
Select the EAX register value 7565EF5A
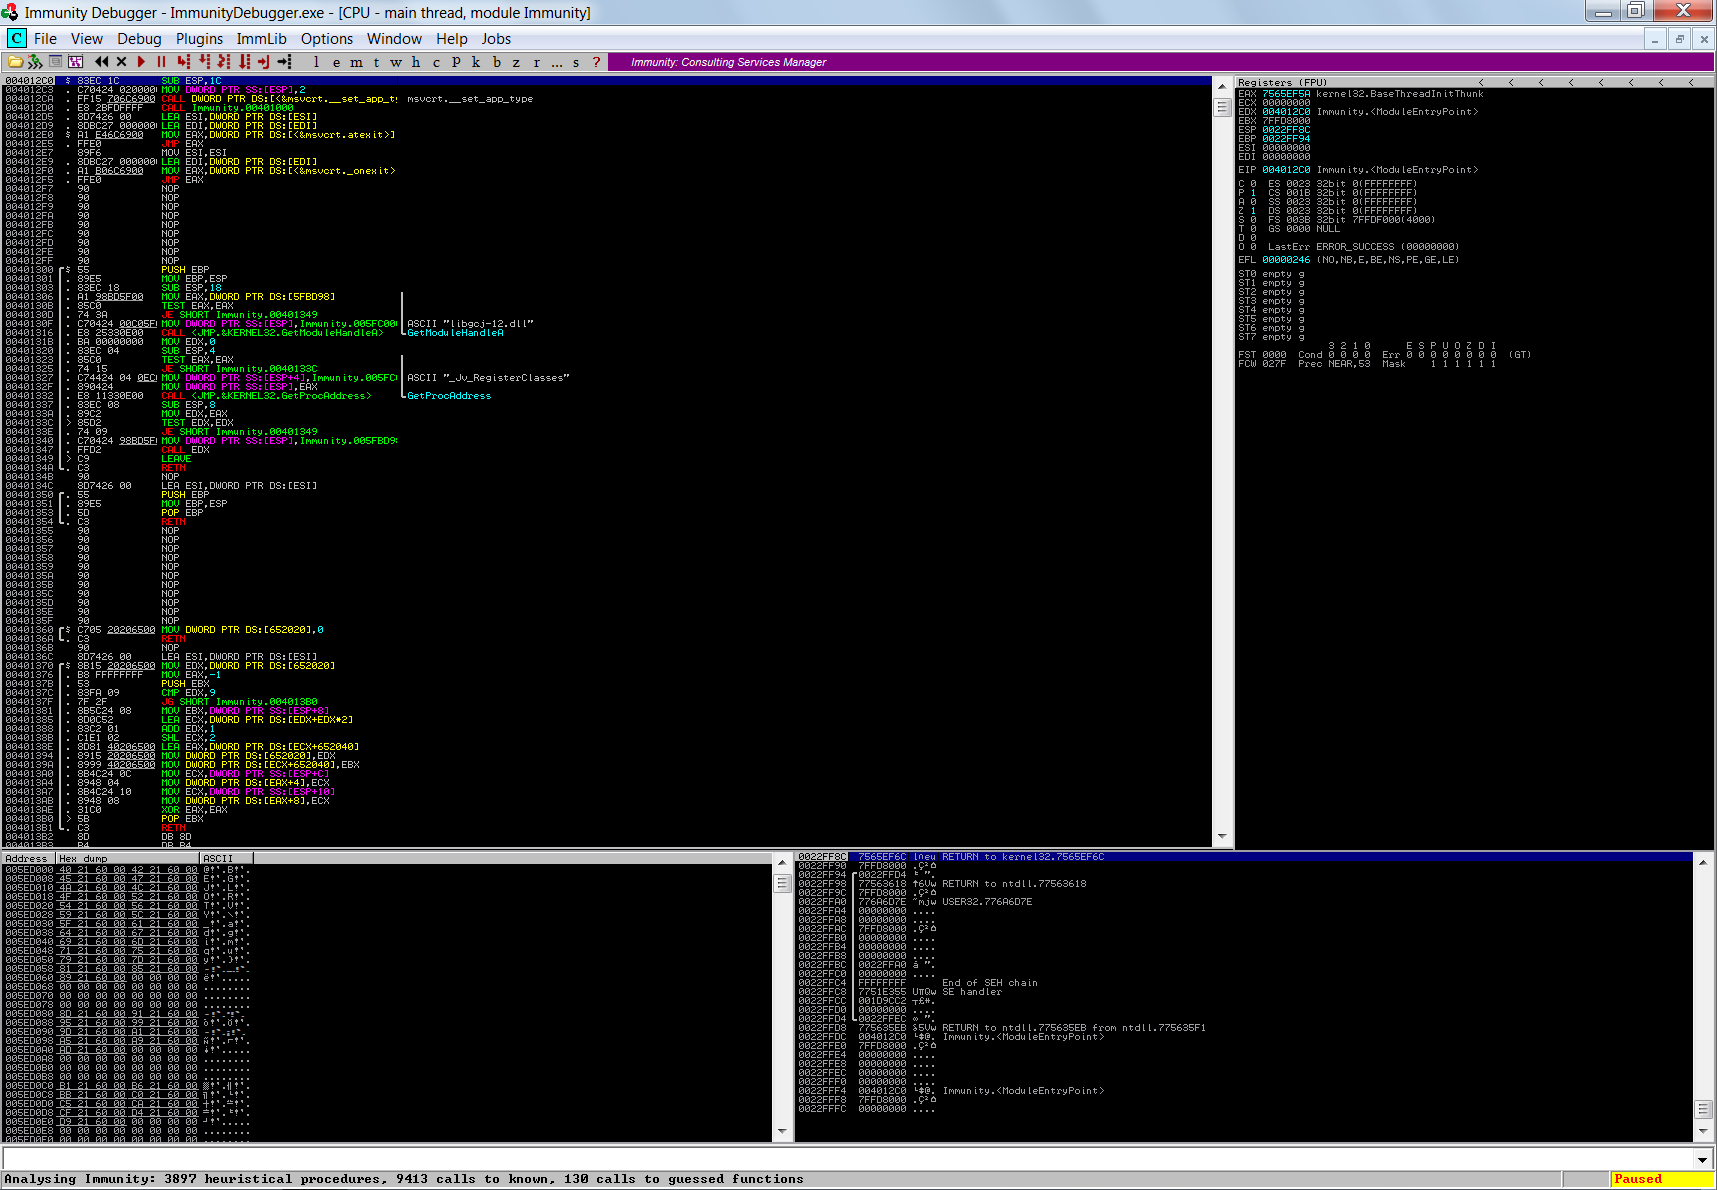1286,94
